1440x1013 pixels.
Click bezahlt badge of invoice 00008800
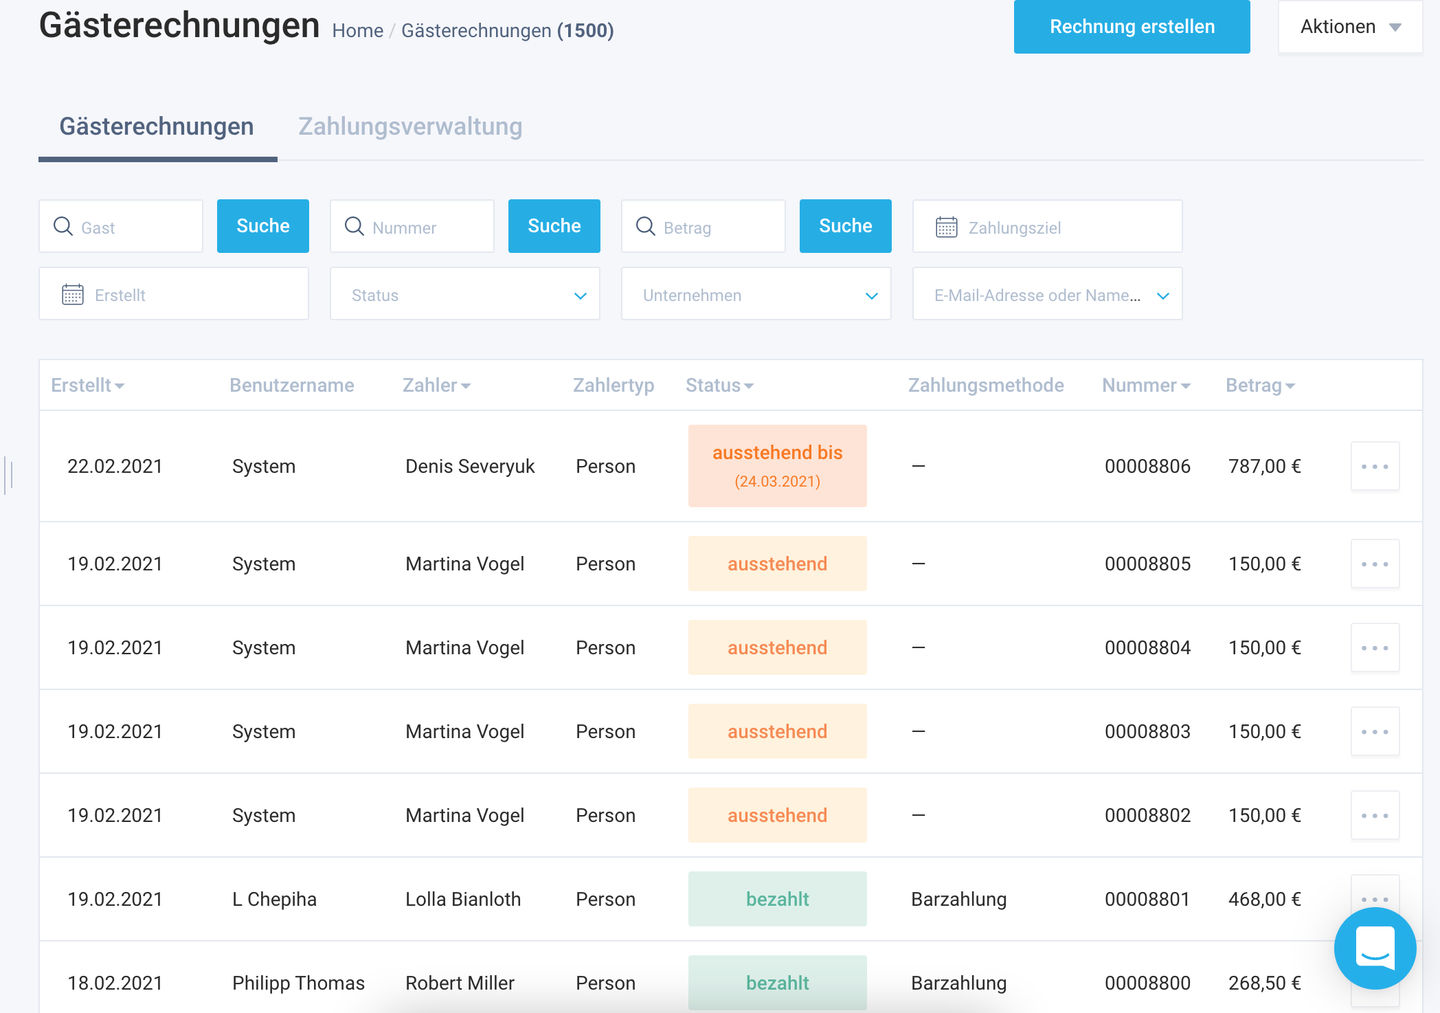[x=777, y=983]
